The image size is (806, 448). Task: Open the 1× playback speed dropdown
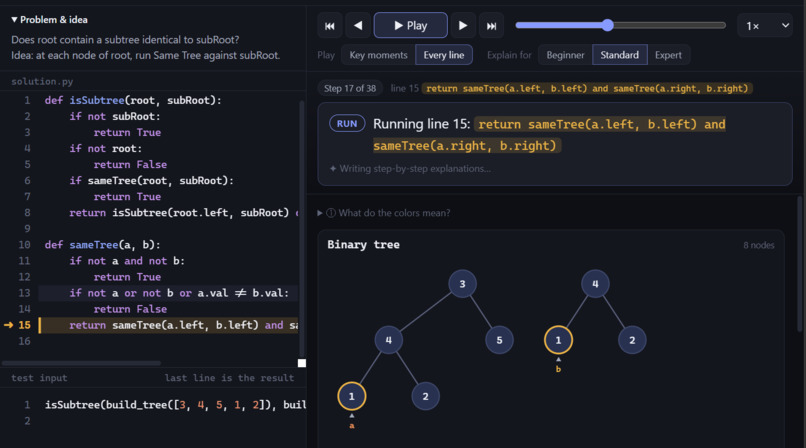pyautogui.click(x=766, y=26)
